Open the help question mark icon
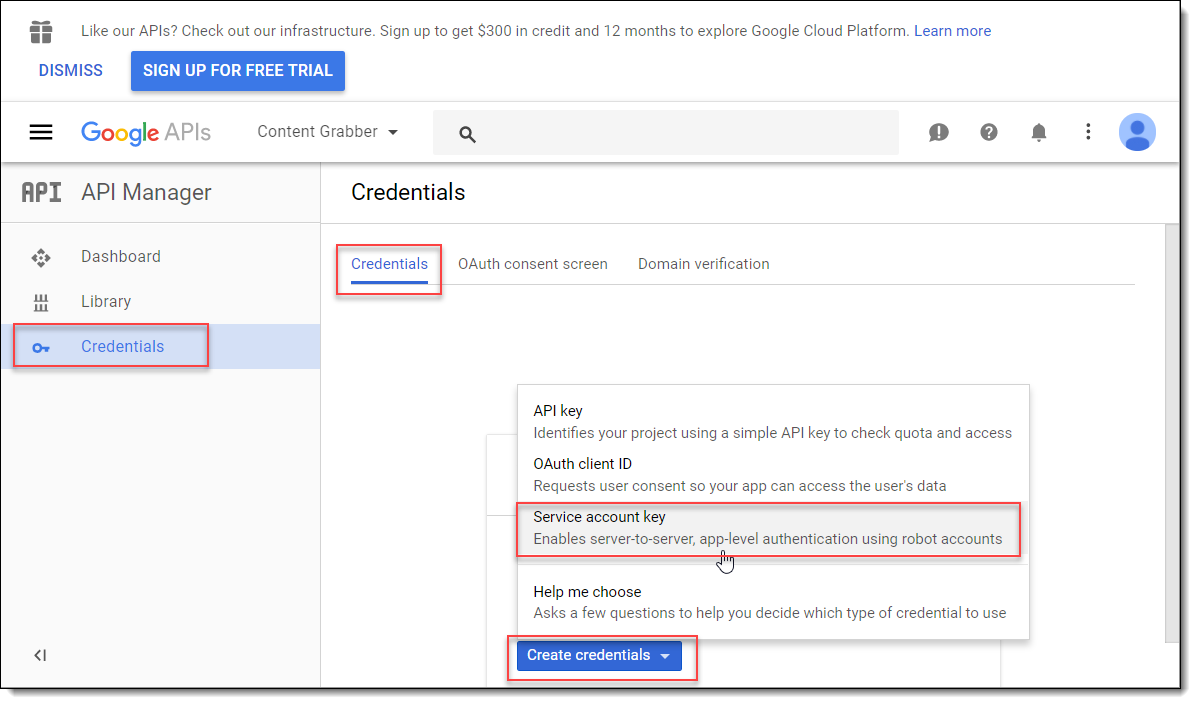The height and width of the screenshot is (704, 1196). pyautogui.click(x=989, y=133)
